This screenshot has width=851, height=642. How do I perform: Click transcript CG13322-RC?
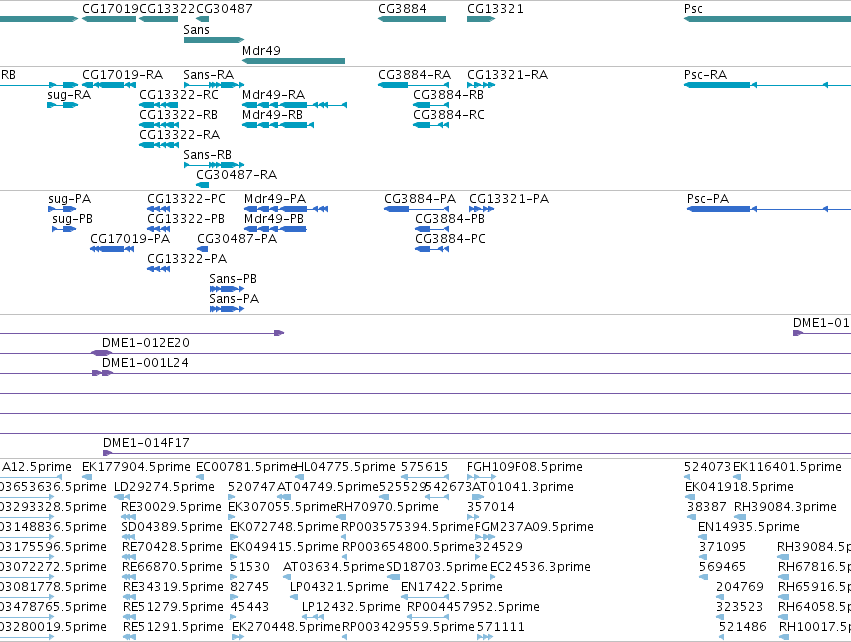click(x=179, y=95)
